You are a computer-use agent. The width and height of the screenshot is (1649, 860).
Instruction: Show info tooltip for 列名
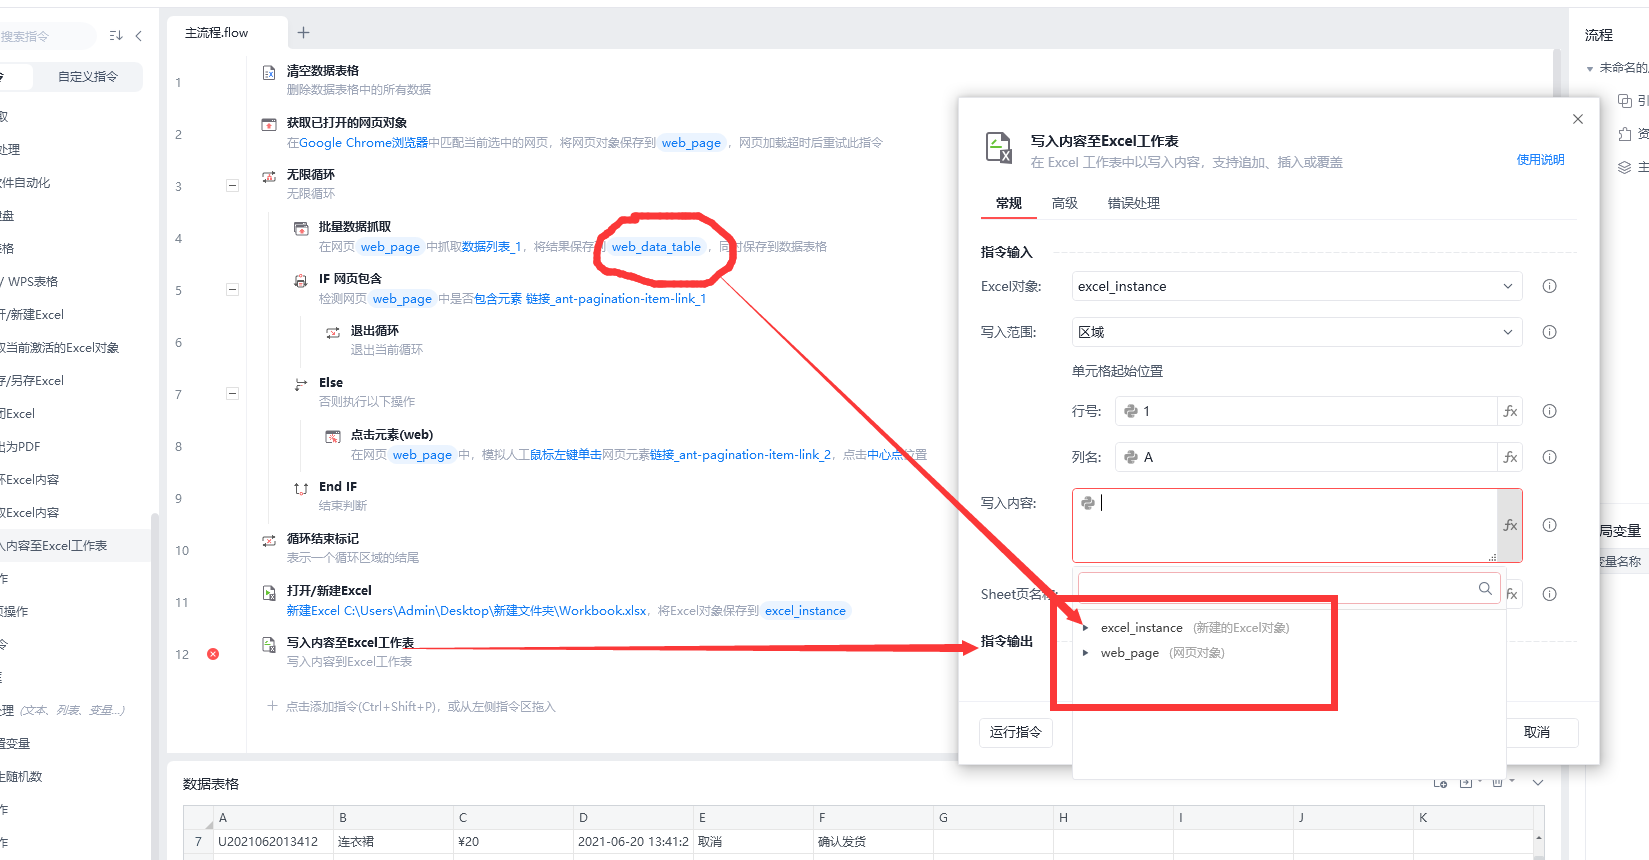point(1549,457)
